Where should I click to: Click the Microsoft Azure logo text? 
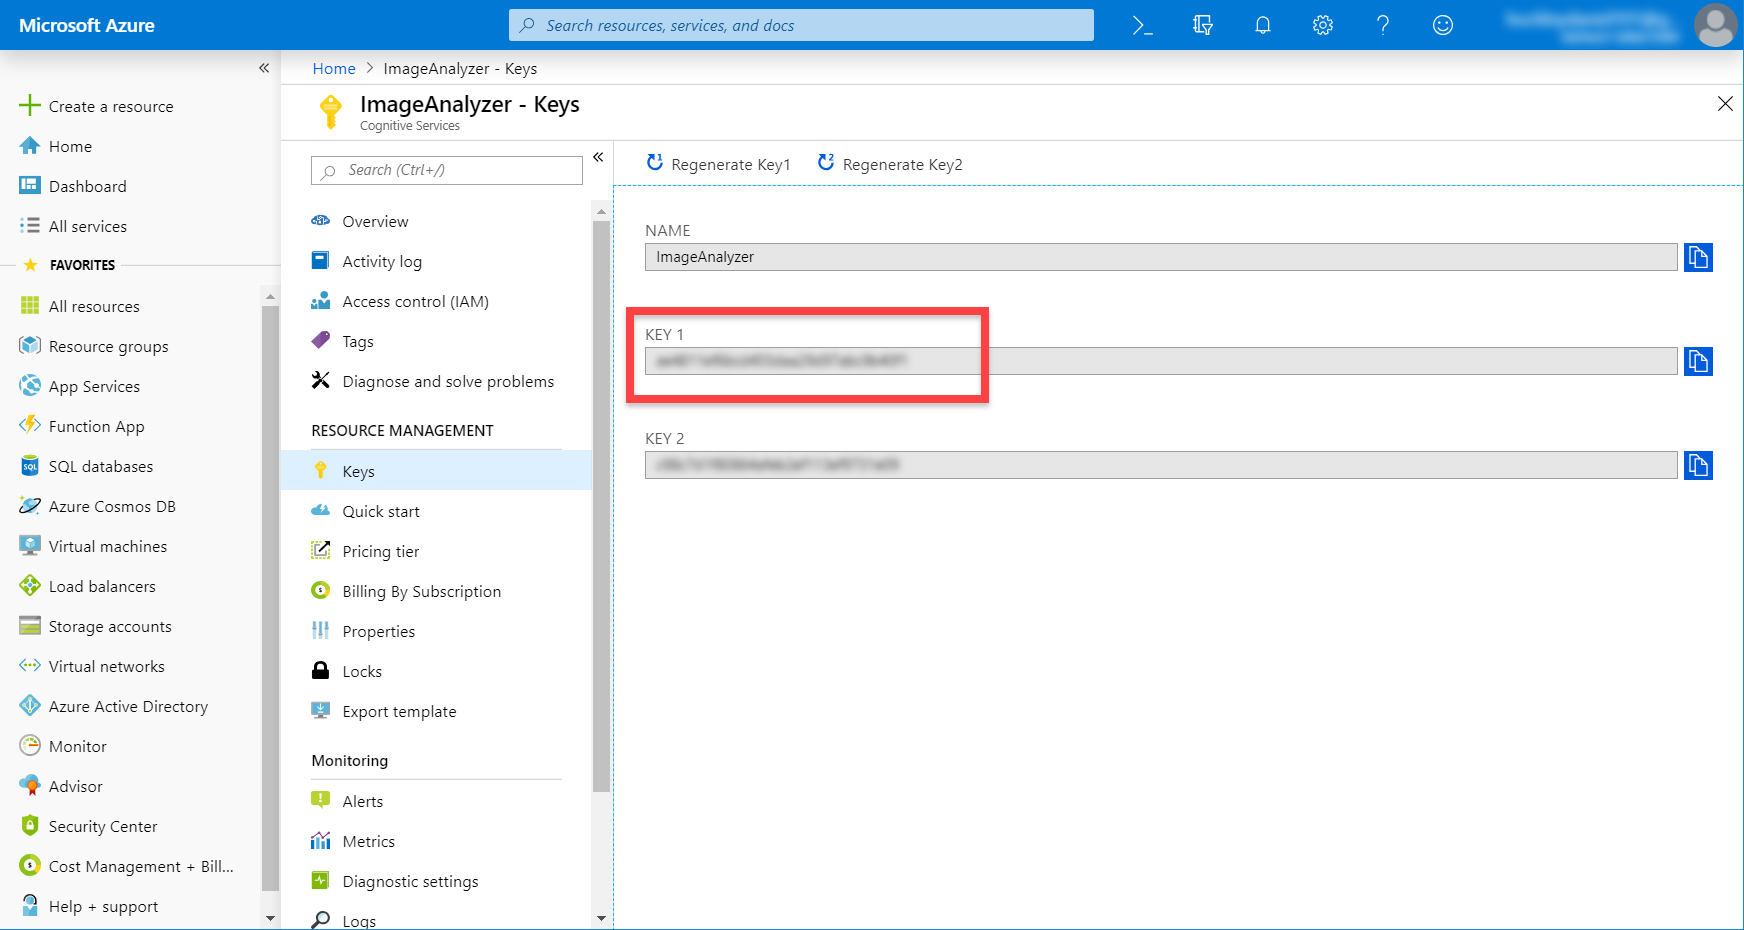coord(87,26)
